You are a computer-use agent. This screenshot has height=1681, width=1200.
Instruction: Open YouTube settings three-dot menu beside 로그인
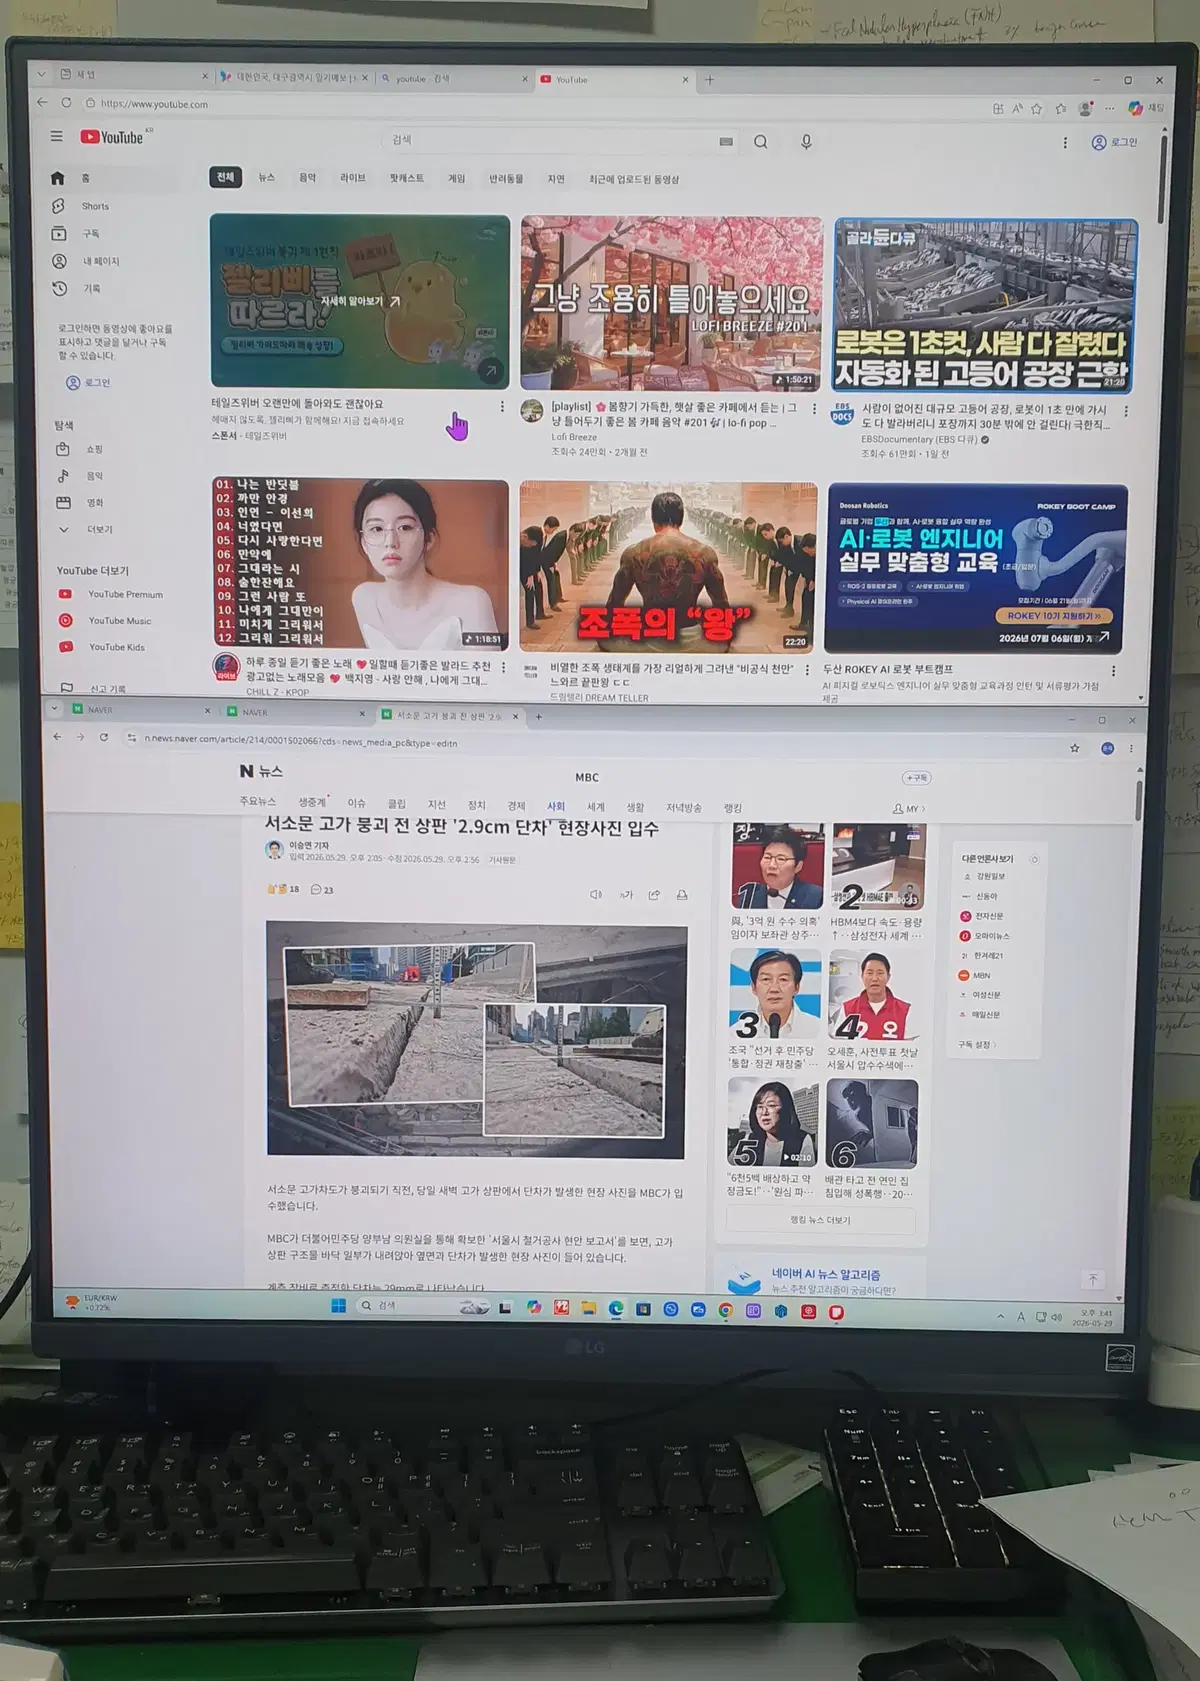(x=1065, y=143)
